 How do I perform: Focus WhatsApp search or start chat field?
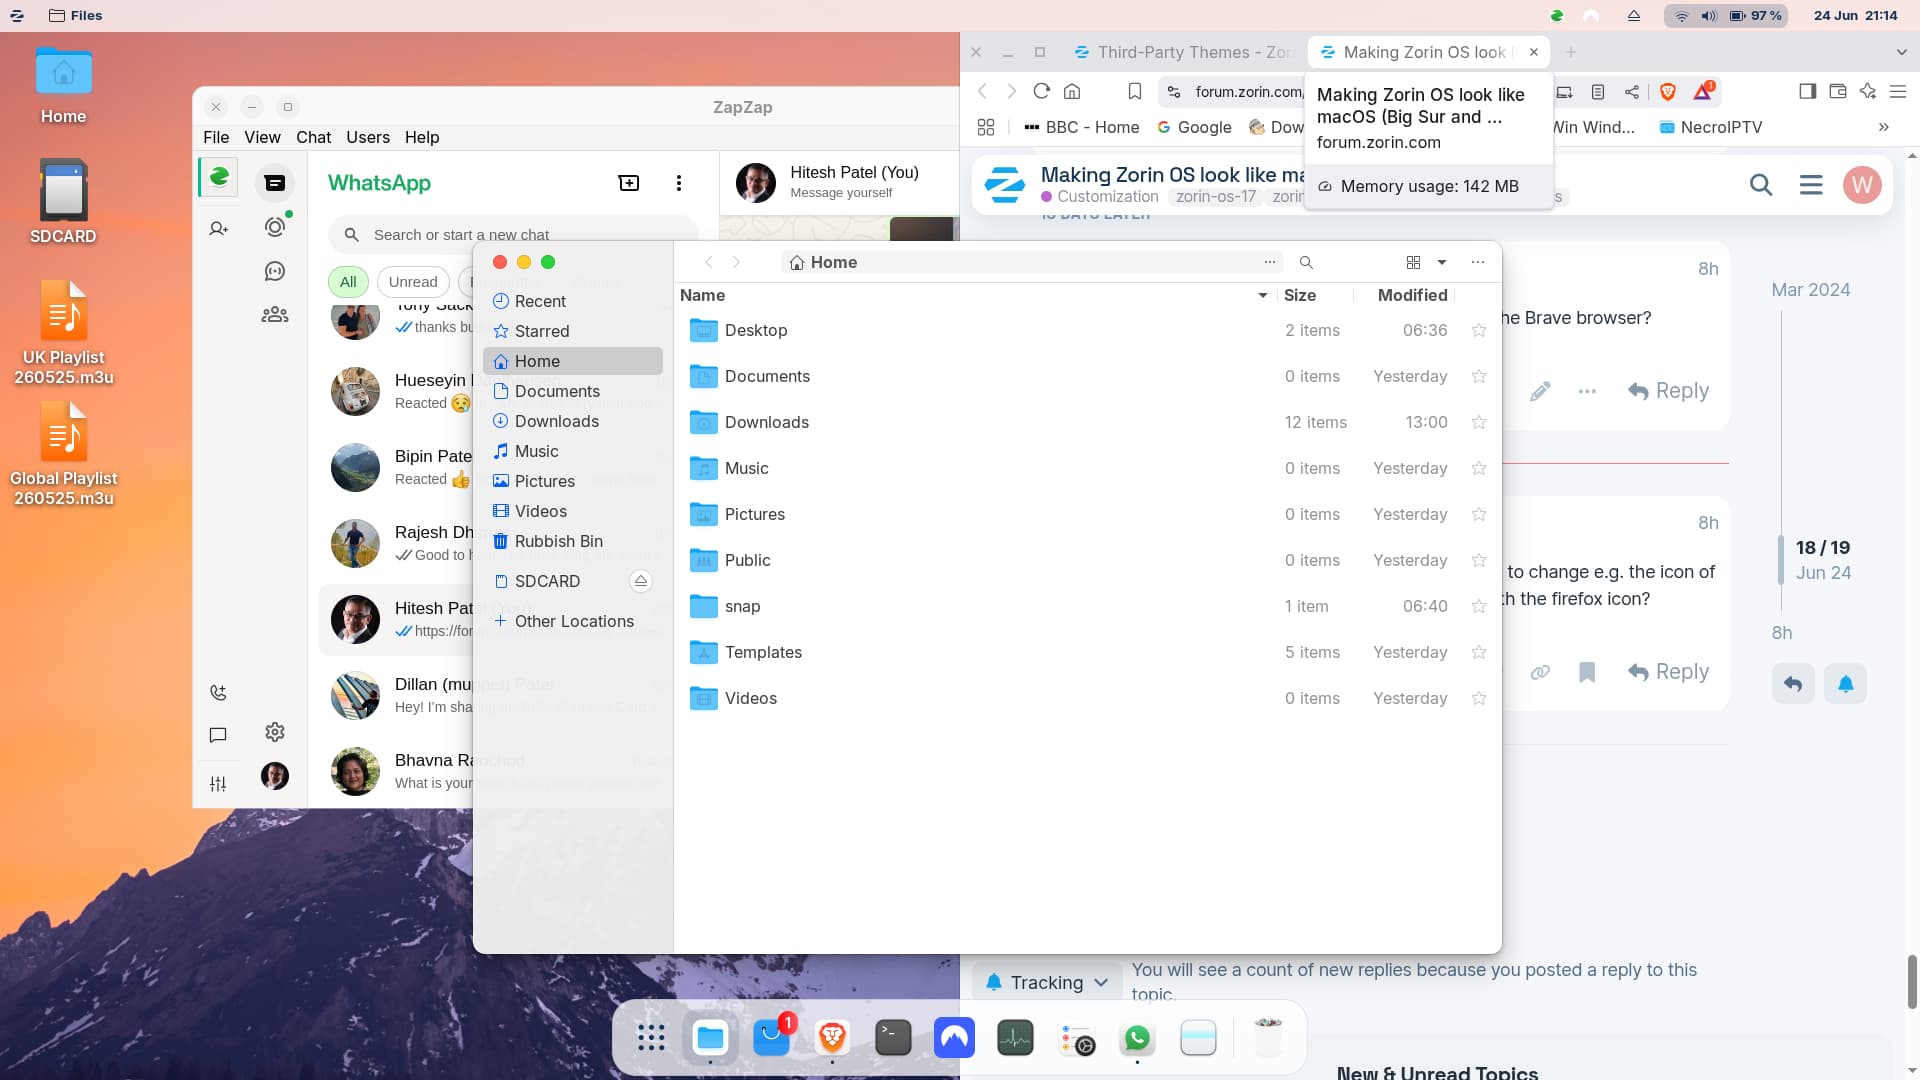pyautogui.click(x=513, y=234)
